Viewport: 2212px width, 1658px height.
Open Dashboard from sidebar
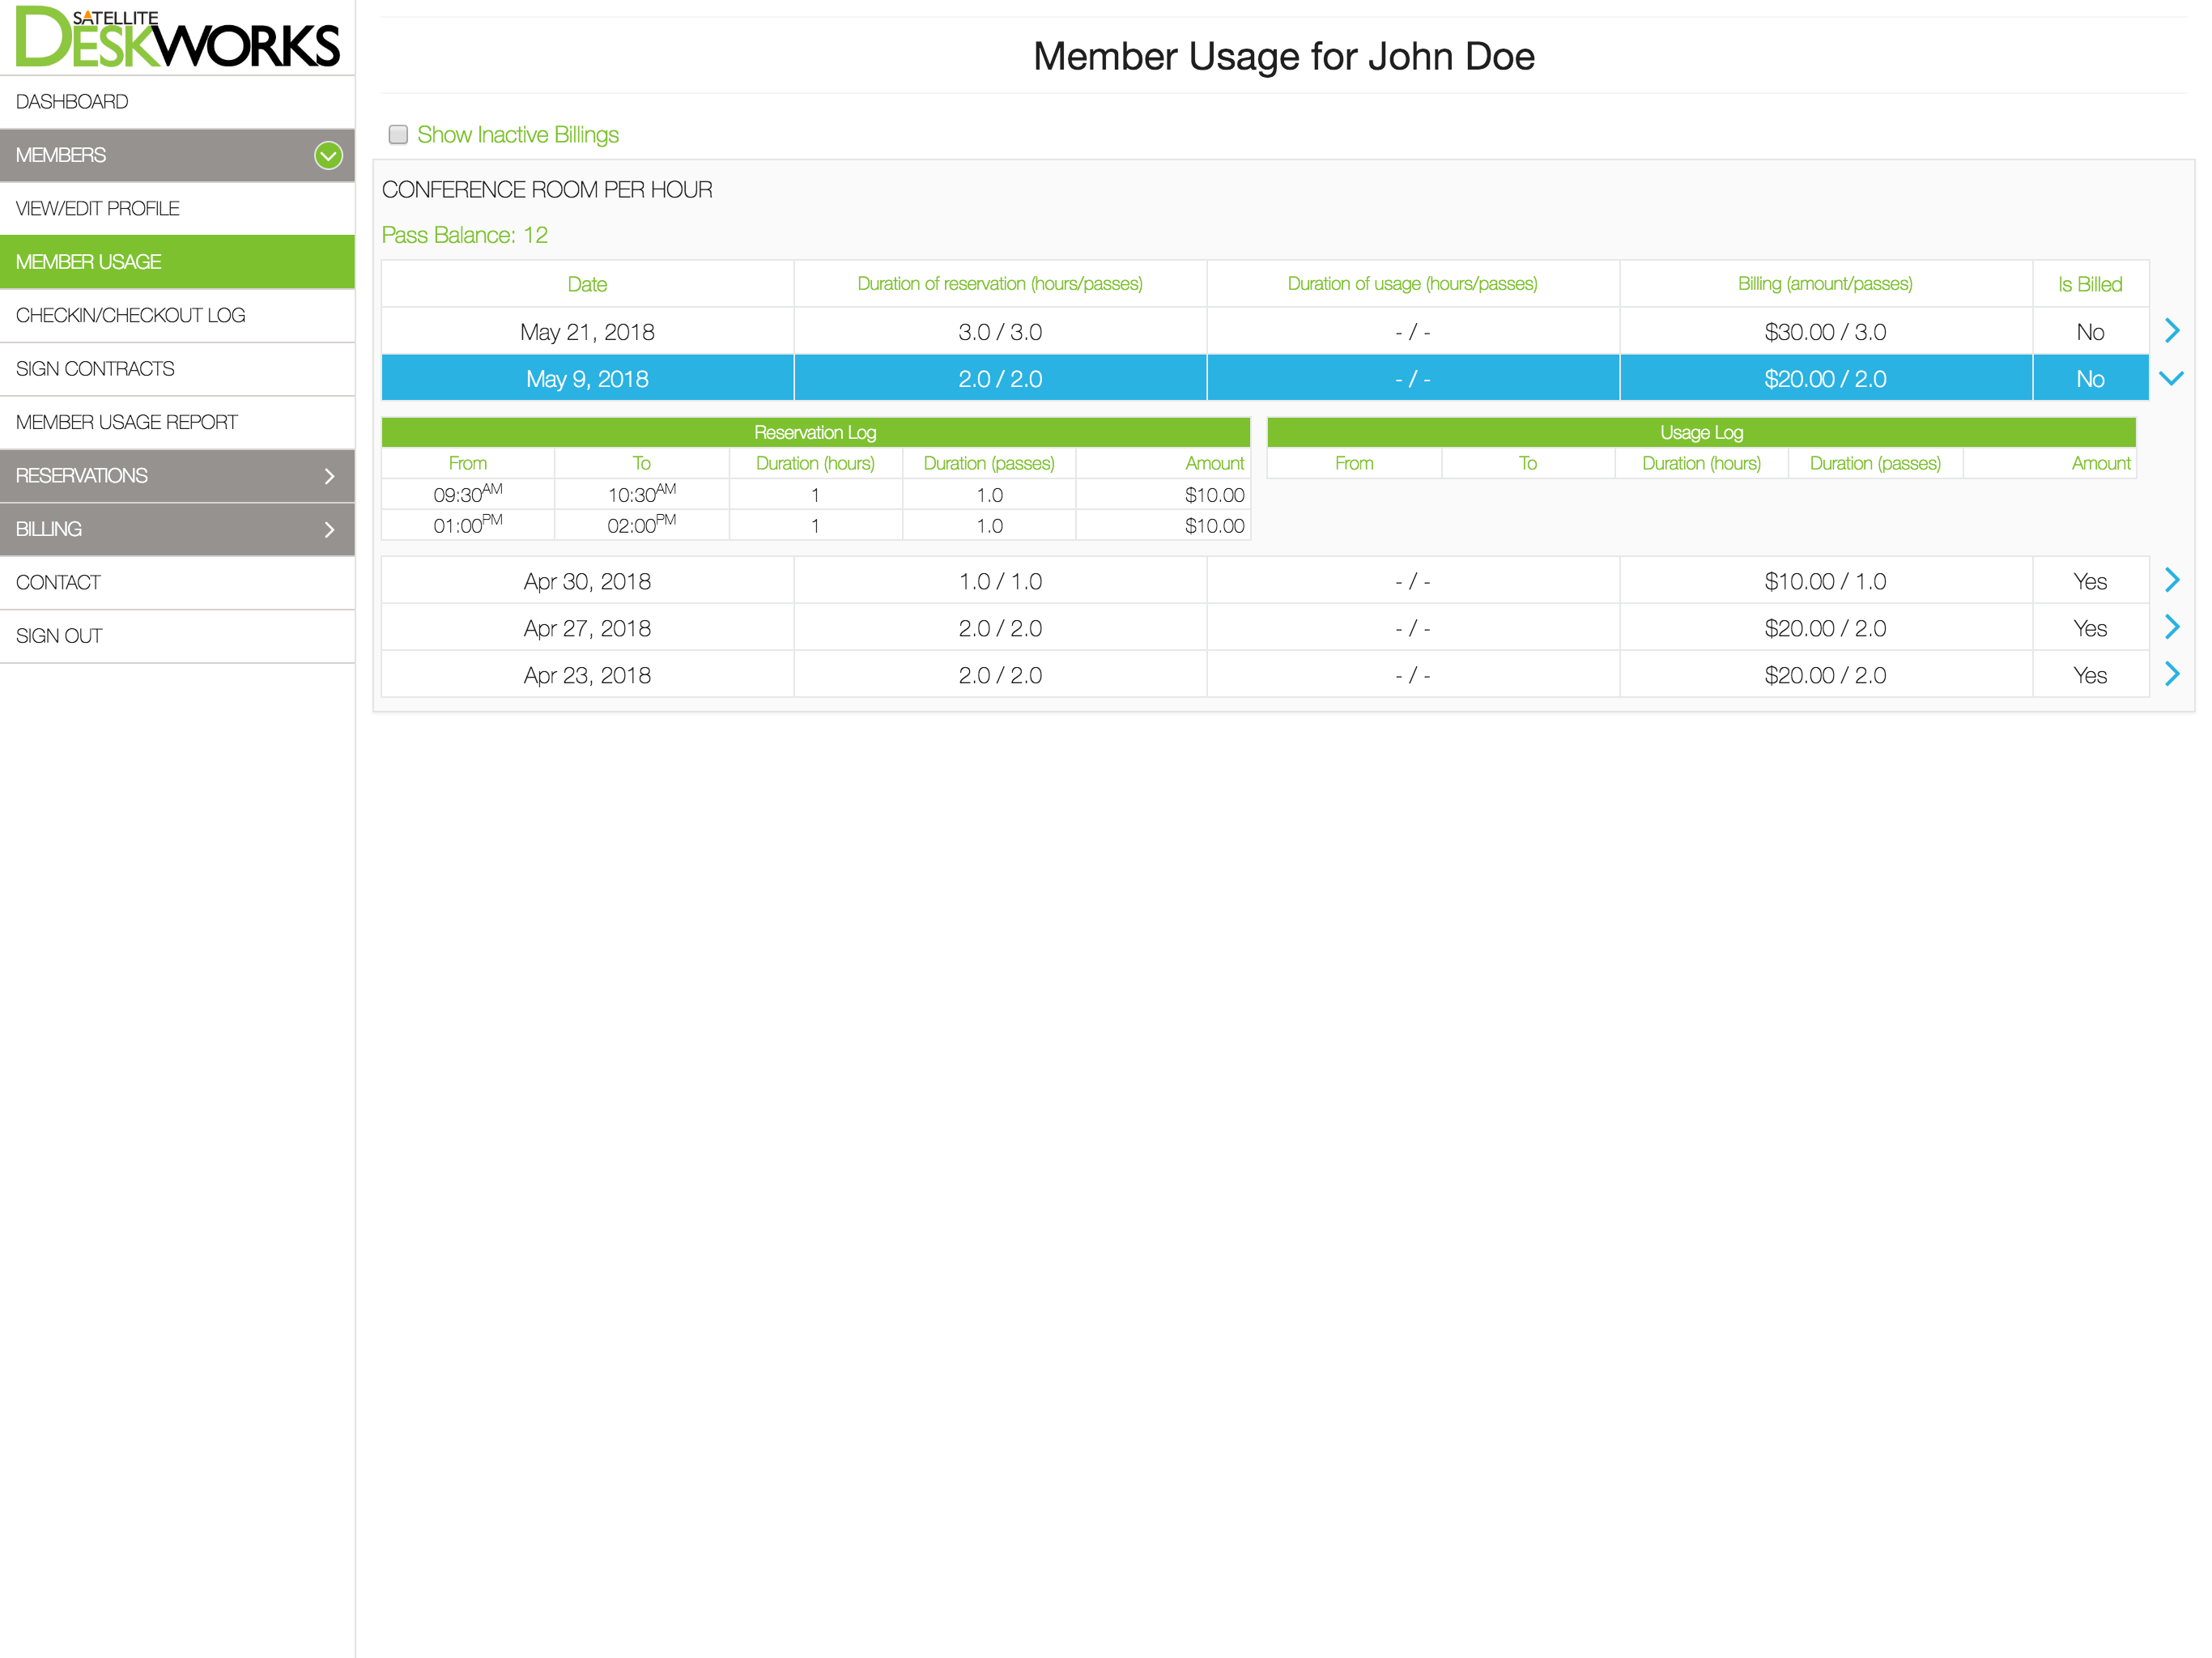click(x=177, y=102)
